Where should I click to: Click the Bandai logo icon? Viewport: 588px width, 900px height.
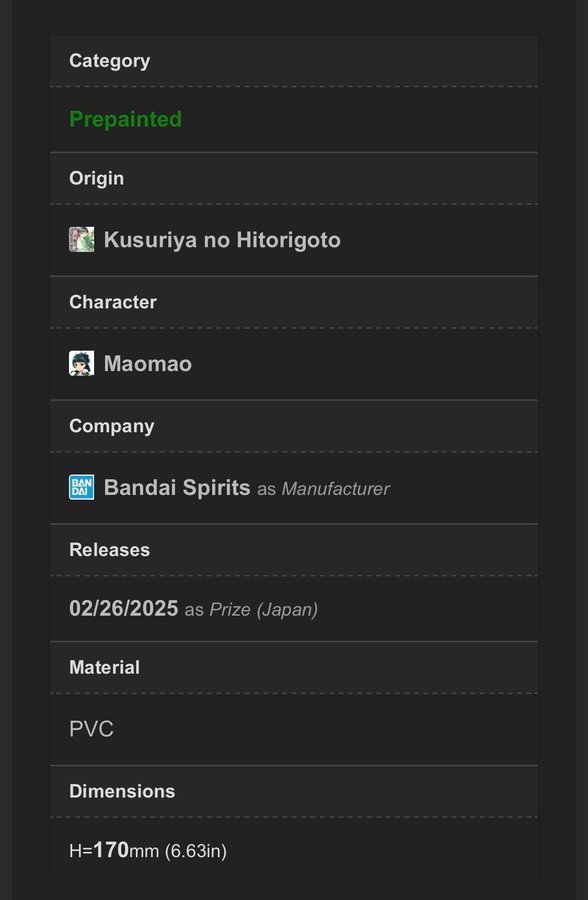pyautogui.click(x=82, y=487)
